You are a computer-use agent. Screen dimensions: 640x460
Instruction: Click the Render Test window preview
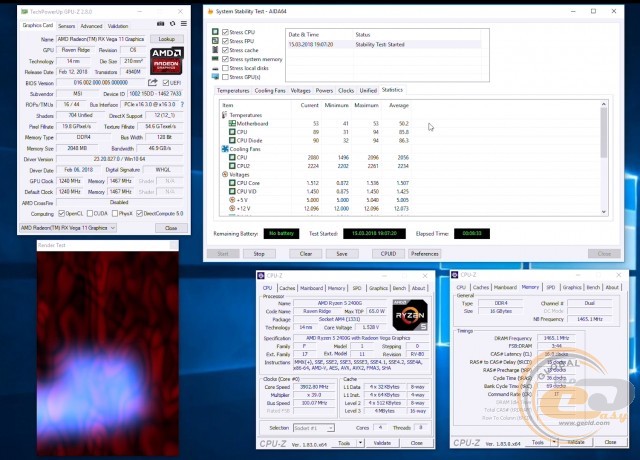(x=108, y=353)
